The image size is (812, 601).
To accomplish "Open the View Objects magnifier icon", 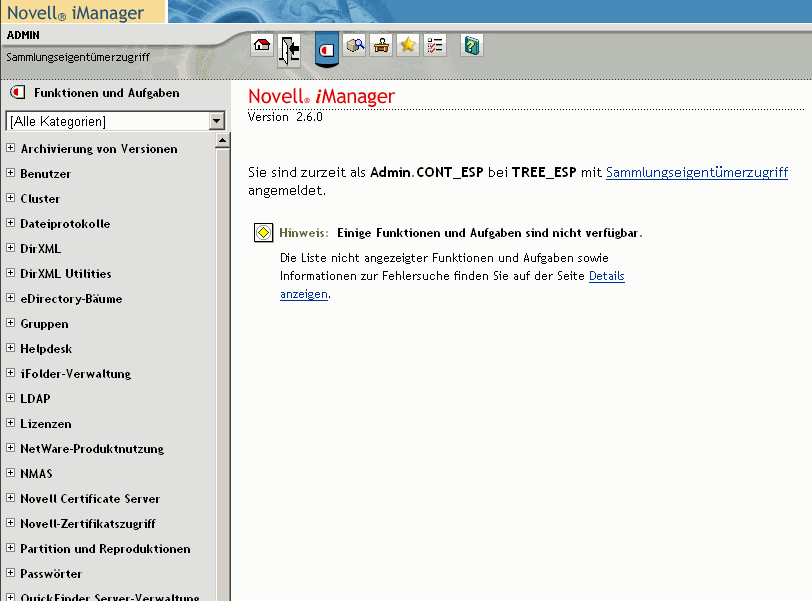I will (355, 46).
